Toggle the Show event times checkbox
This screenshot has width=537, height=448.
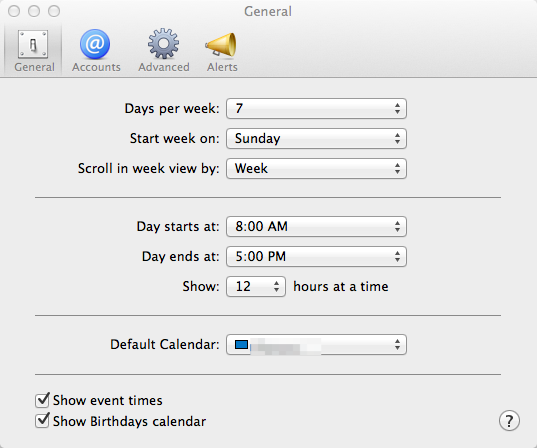(42, 400)
